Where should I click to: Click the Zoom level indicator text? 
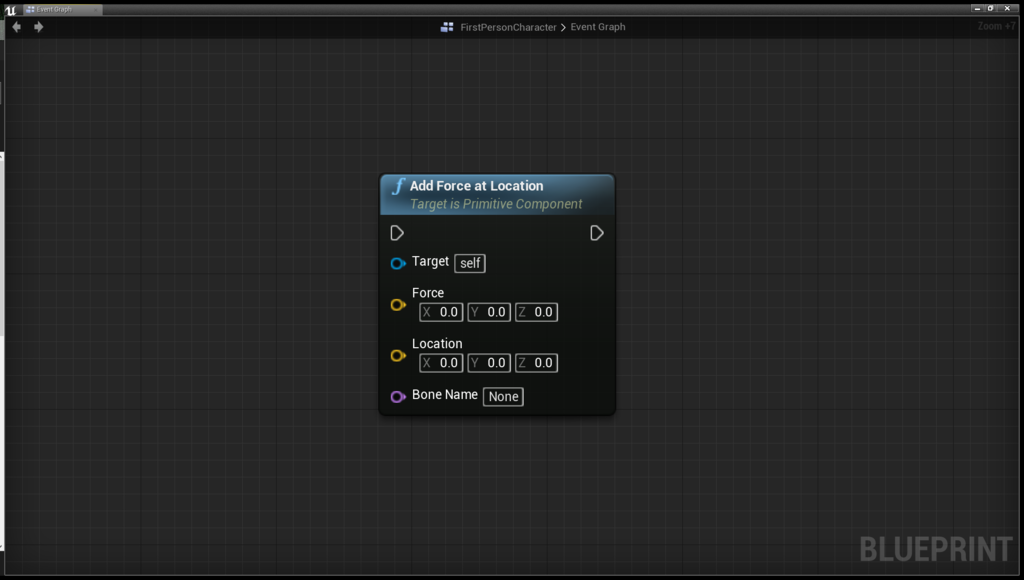tap(997, 26)
